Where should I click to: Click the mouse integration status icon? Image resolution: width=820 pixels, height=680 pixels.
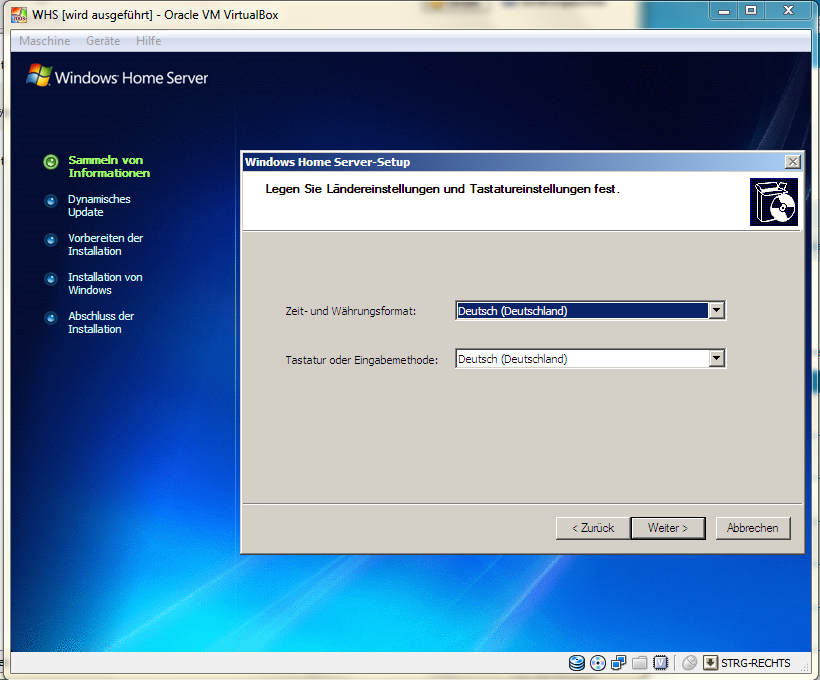(689, 663)
